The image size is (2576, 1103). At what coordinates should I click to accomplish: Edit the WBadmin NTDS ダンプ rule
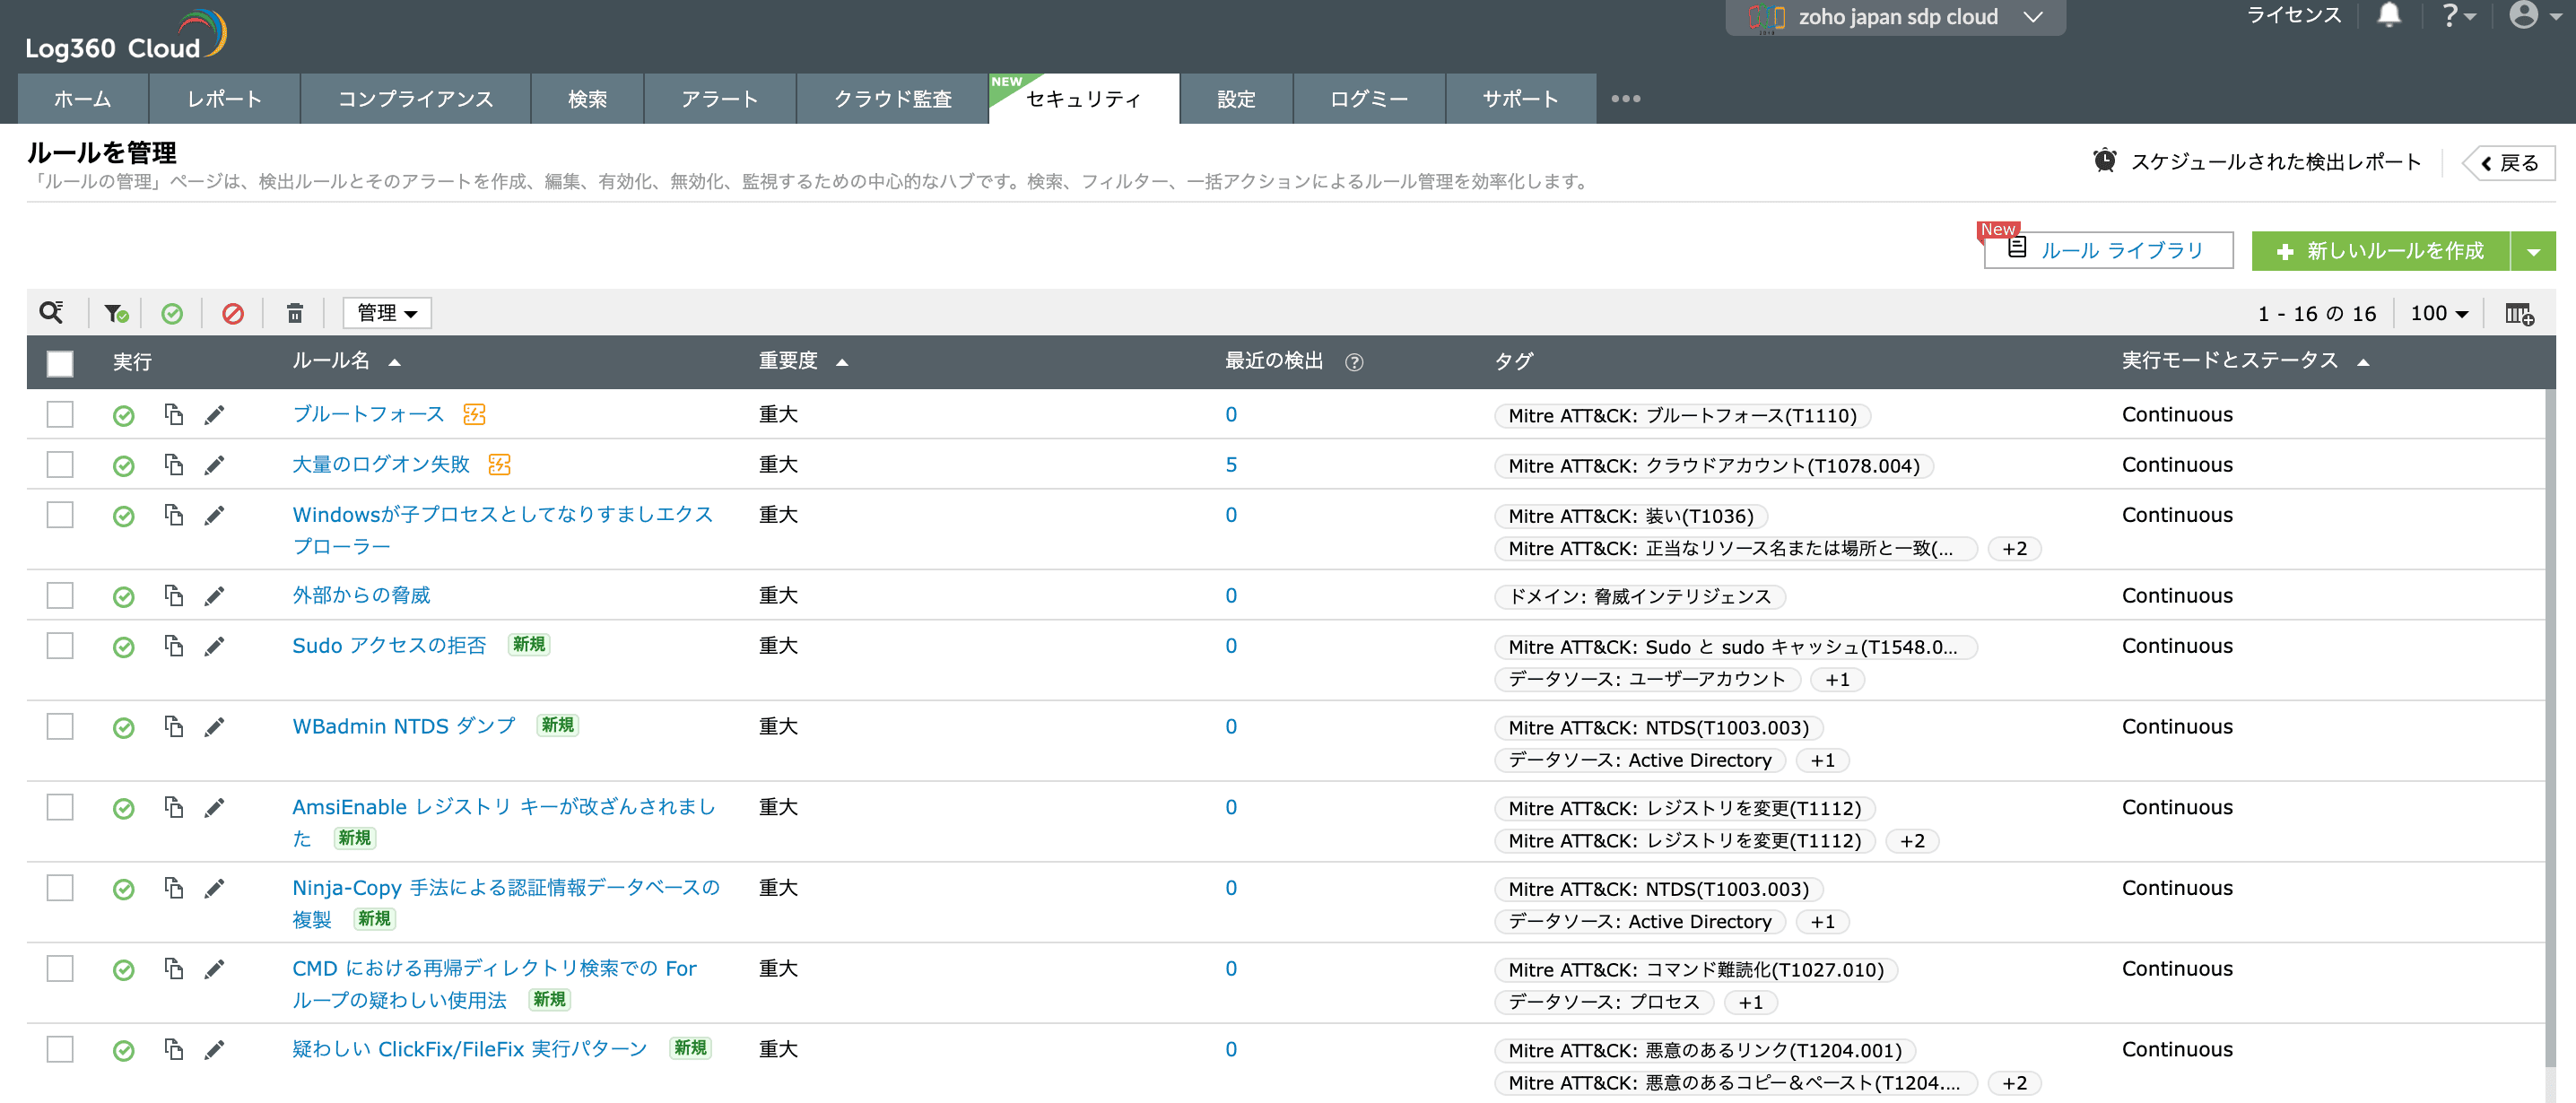pyautogui.click(x=214, y=727)
